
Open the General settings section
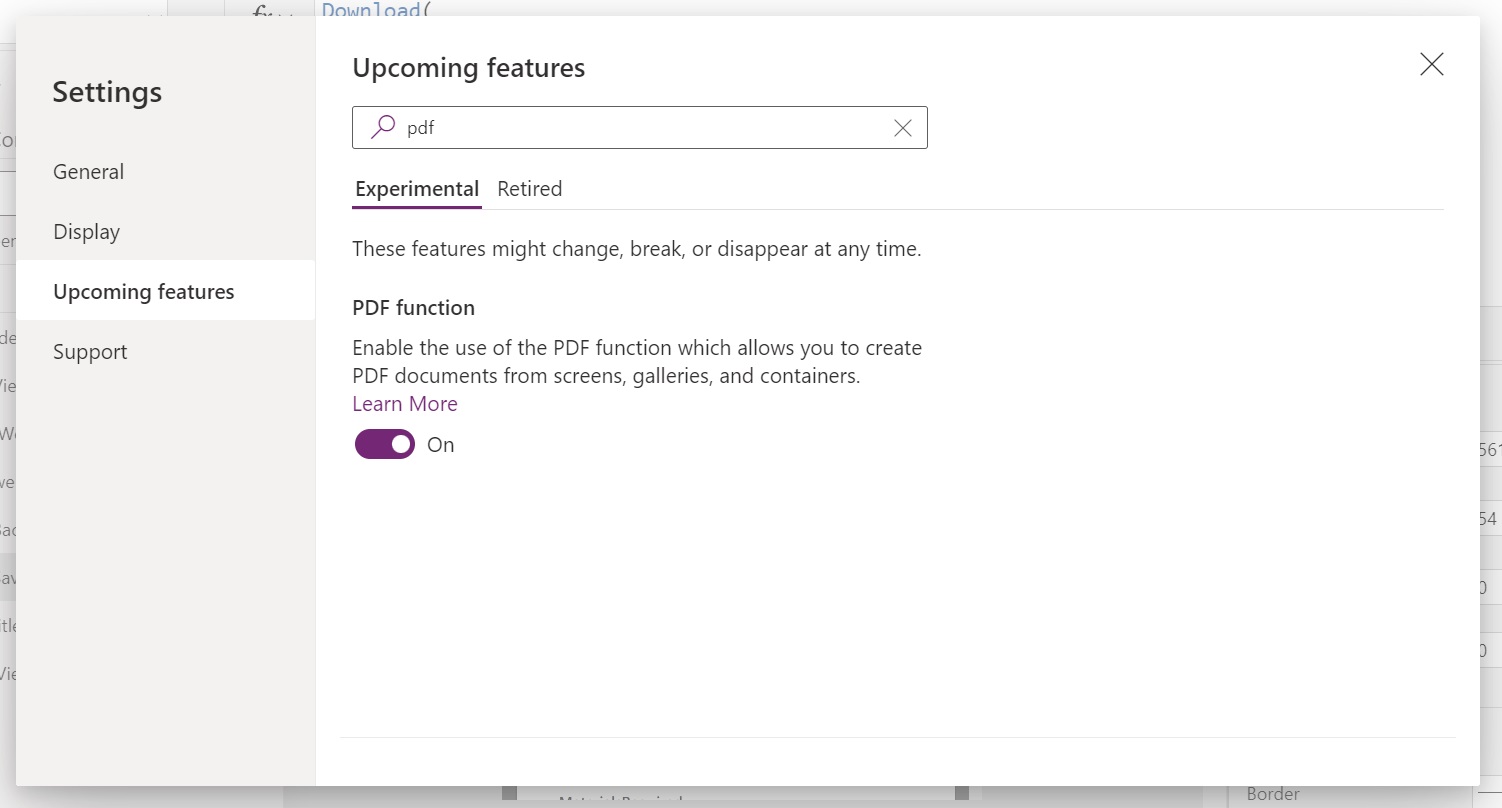point(88,171)
